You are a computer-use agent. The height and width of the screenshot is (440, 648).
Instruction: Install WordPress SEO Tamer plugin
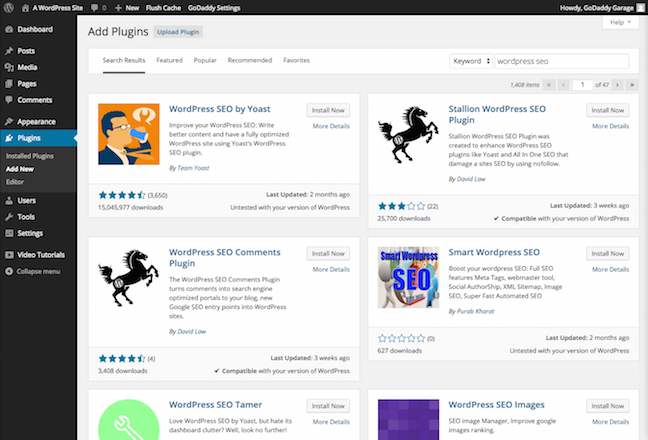point(328,406)
